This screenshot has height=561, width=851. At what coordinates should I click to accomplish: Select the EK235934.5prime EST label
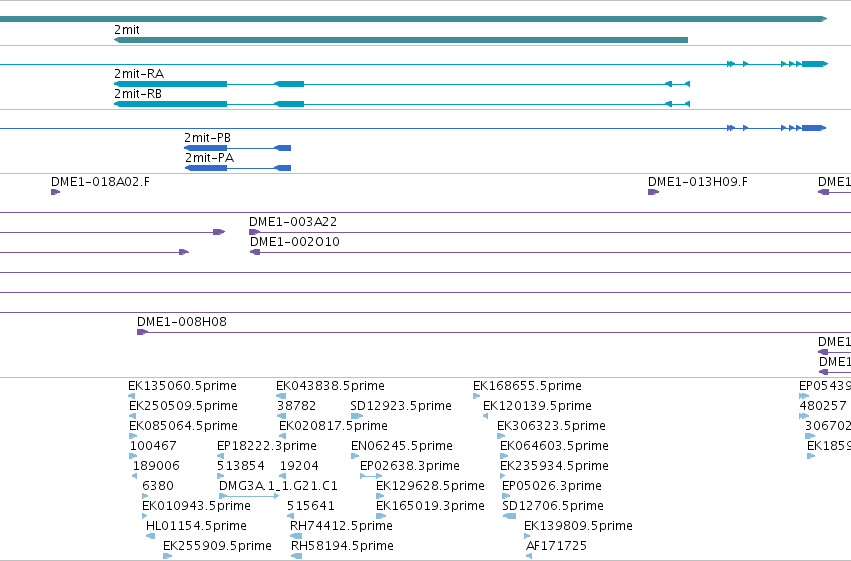pyautogui.click(x=554, y=466)
